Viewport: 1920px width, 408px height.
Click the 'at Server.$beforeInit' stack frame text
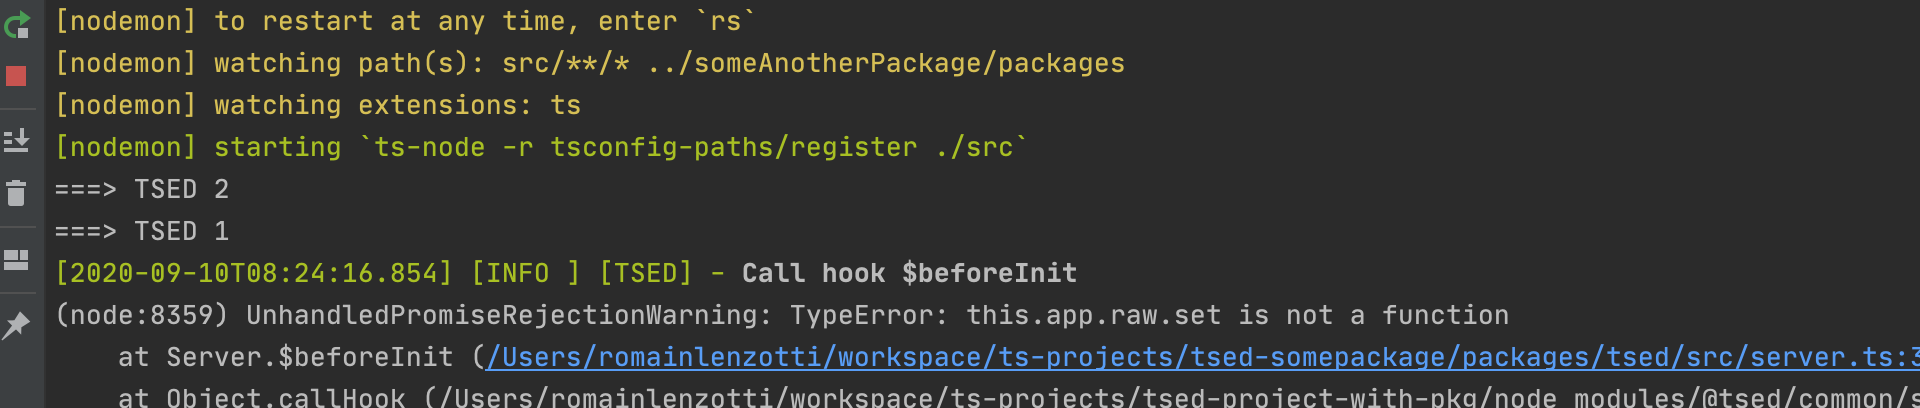pyautogui.click(x=286, y=357)
